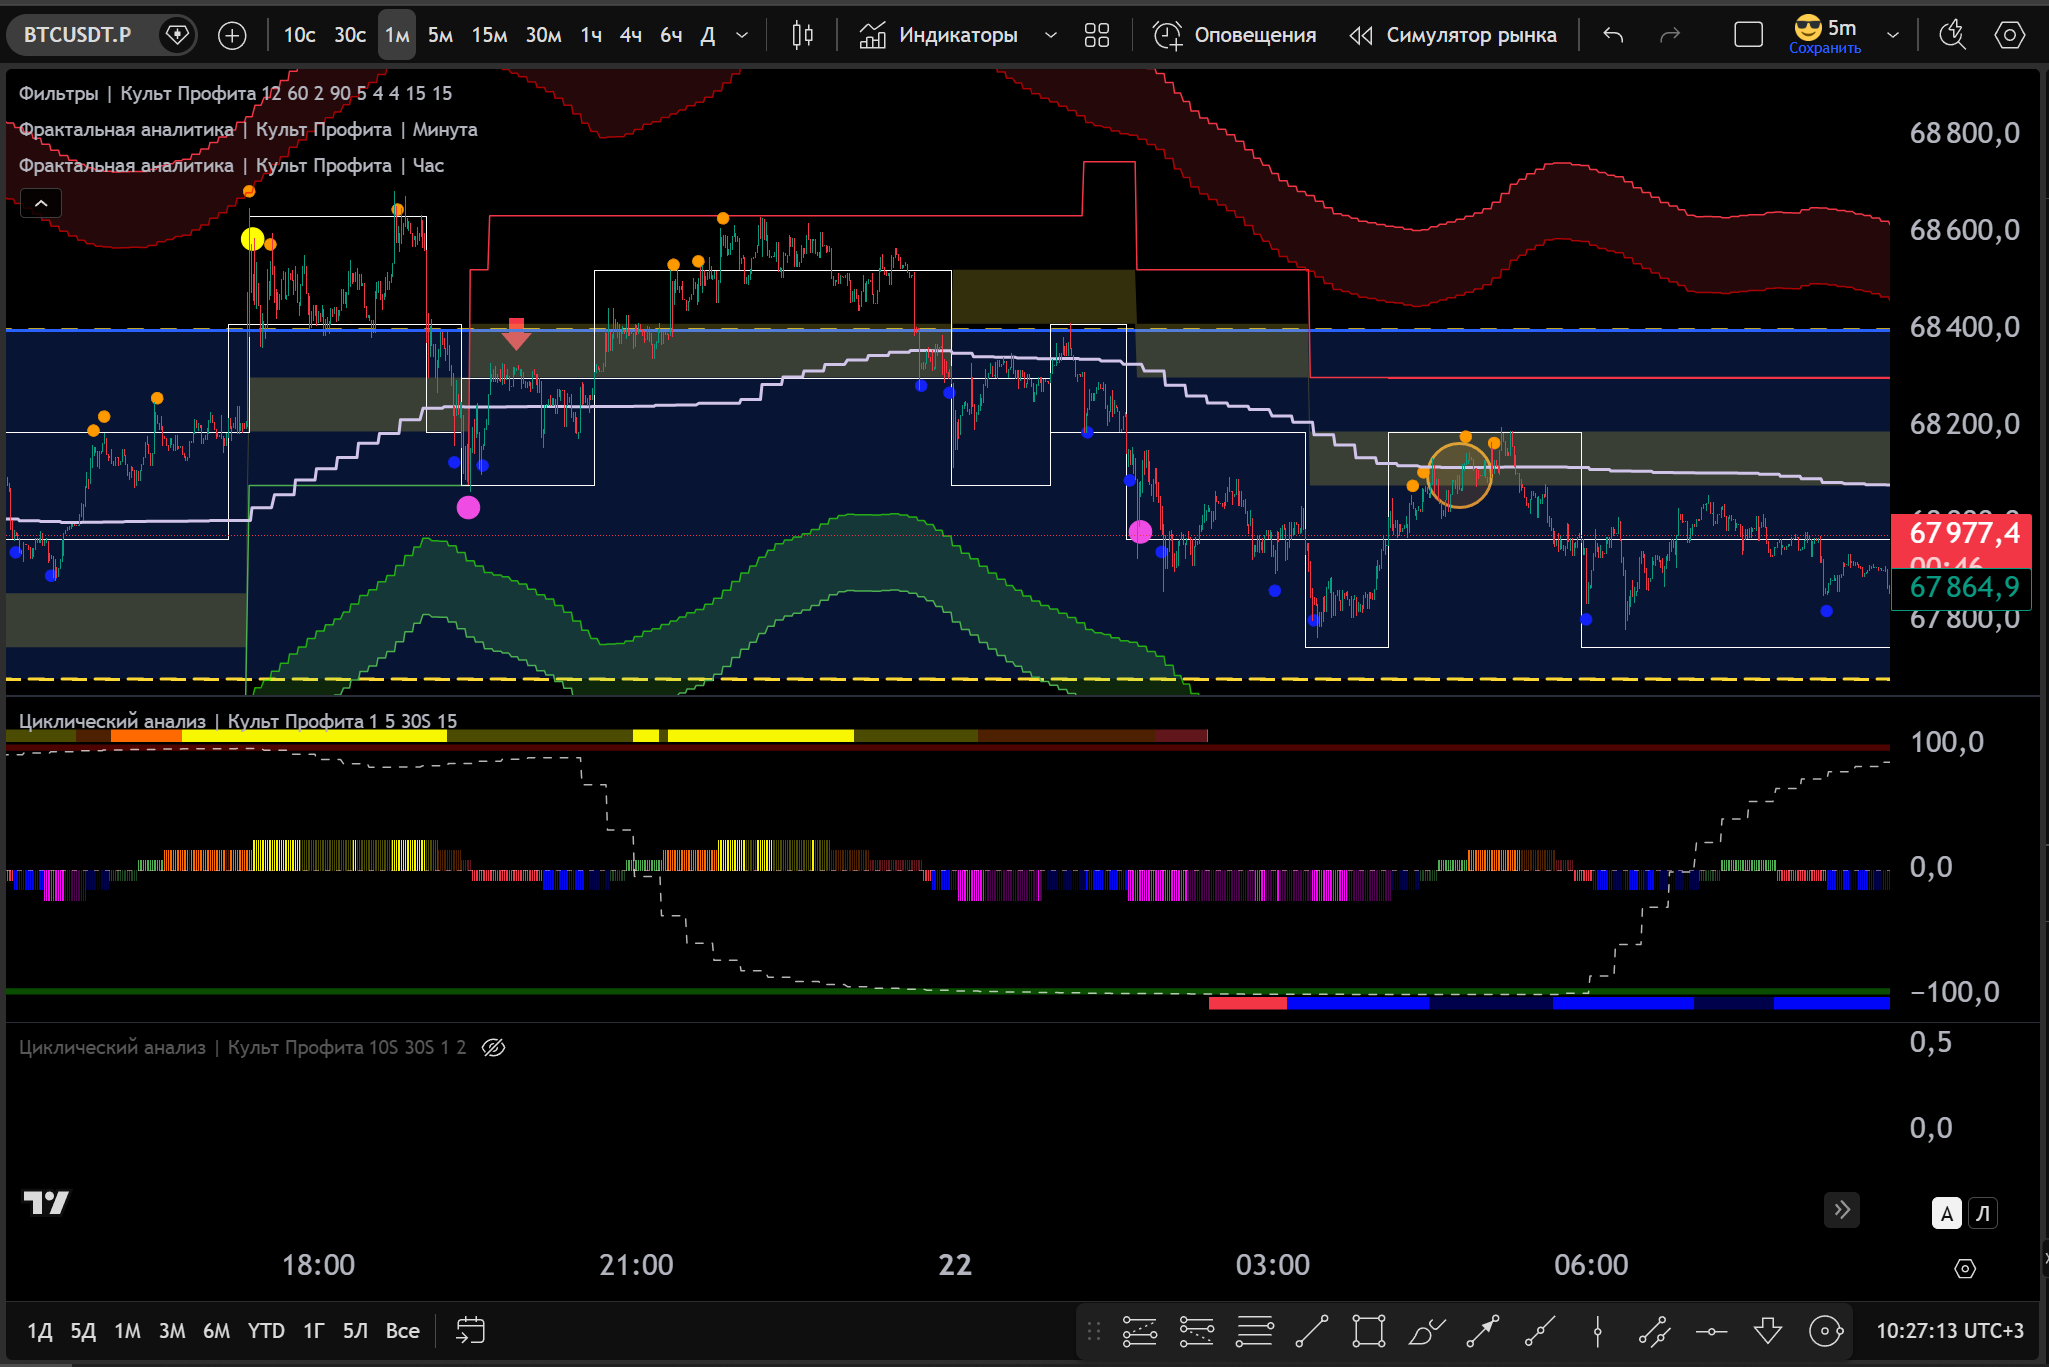Screen dimensions: 2049x1367
Task: Select the rectangle drawing tool
Action: pyautogui.click(x=1368, y=1331)
